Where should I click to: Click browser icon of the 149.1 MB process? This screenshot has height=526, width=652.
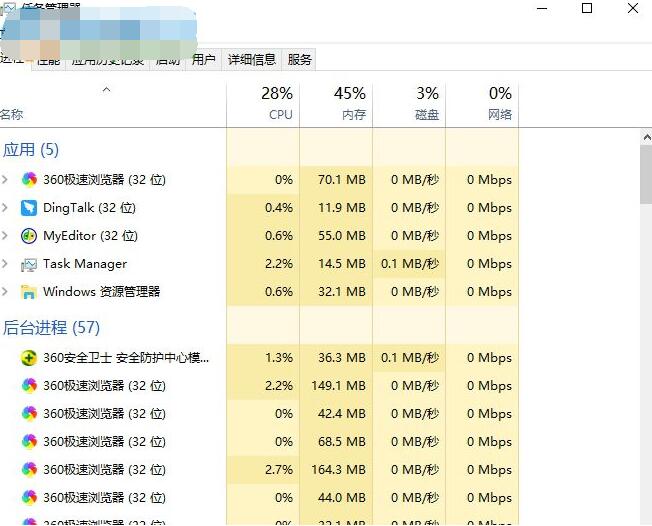click(29, 386)
